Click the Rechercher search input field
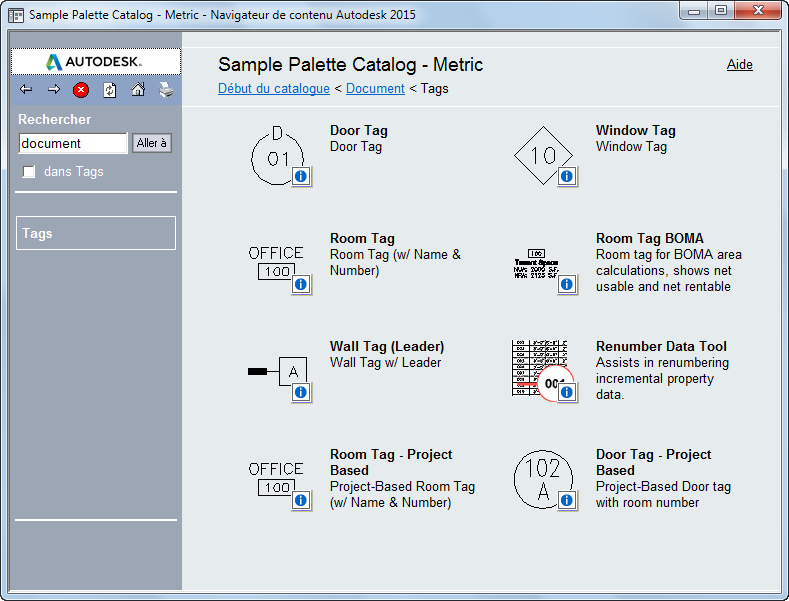789x601 pixels. click(x=73, y=143)
